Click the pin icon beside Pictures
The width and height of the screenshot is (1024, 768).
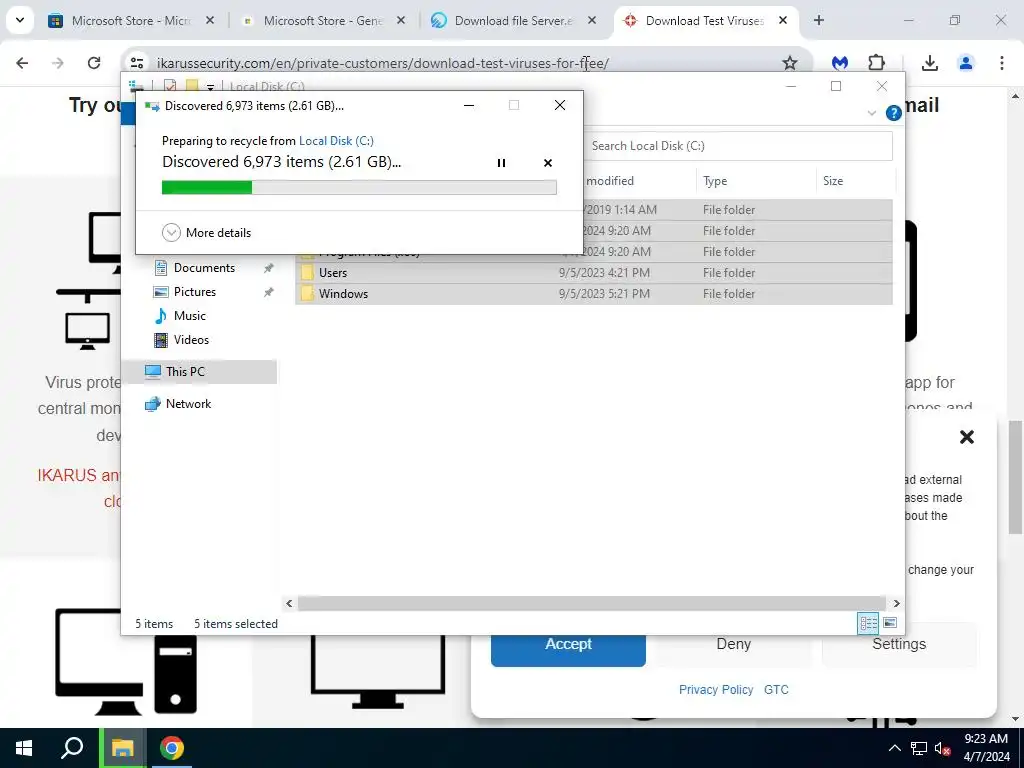tap(268, 292)
